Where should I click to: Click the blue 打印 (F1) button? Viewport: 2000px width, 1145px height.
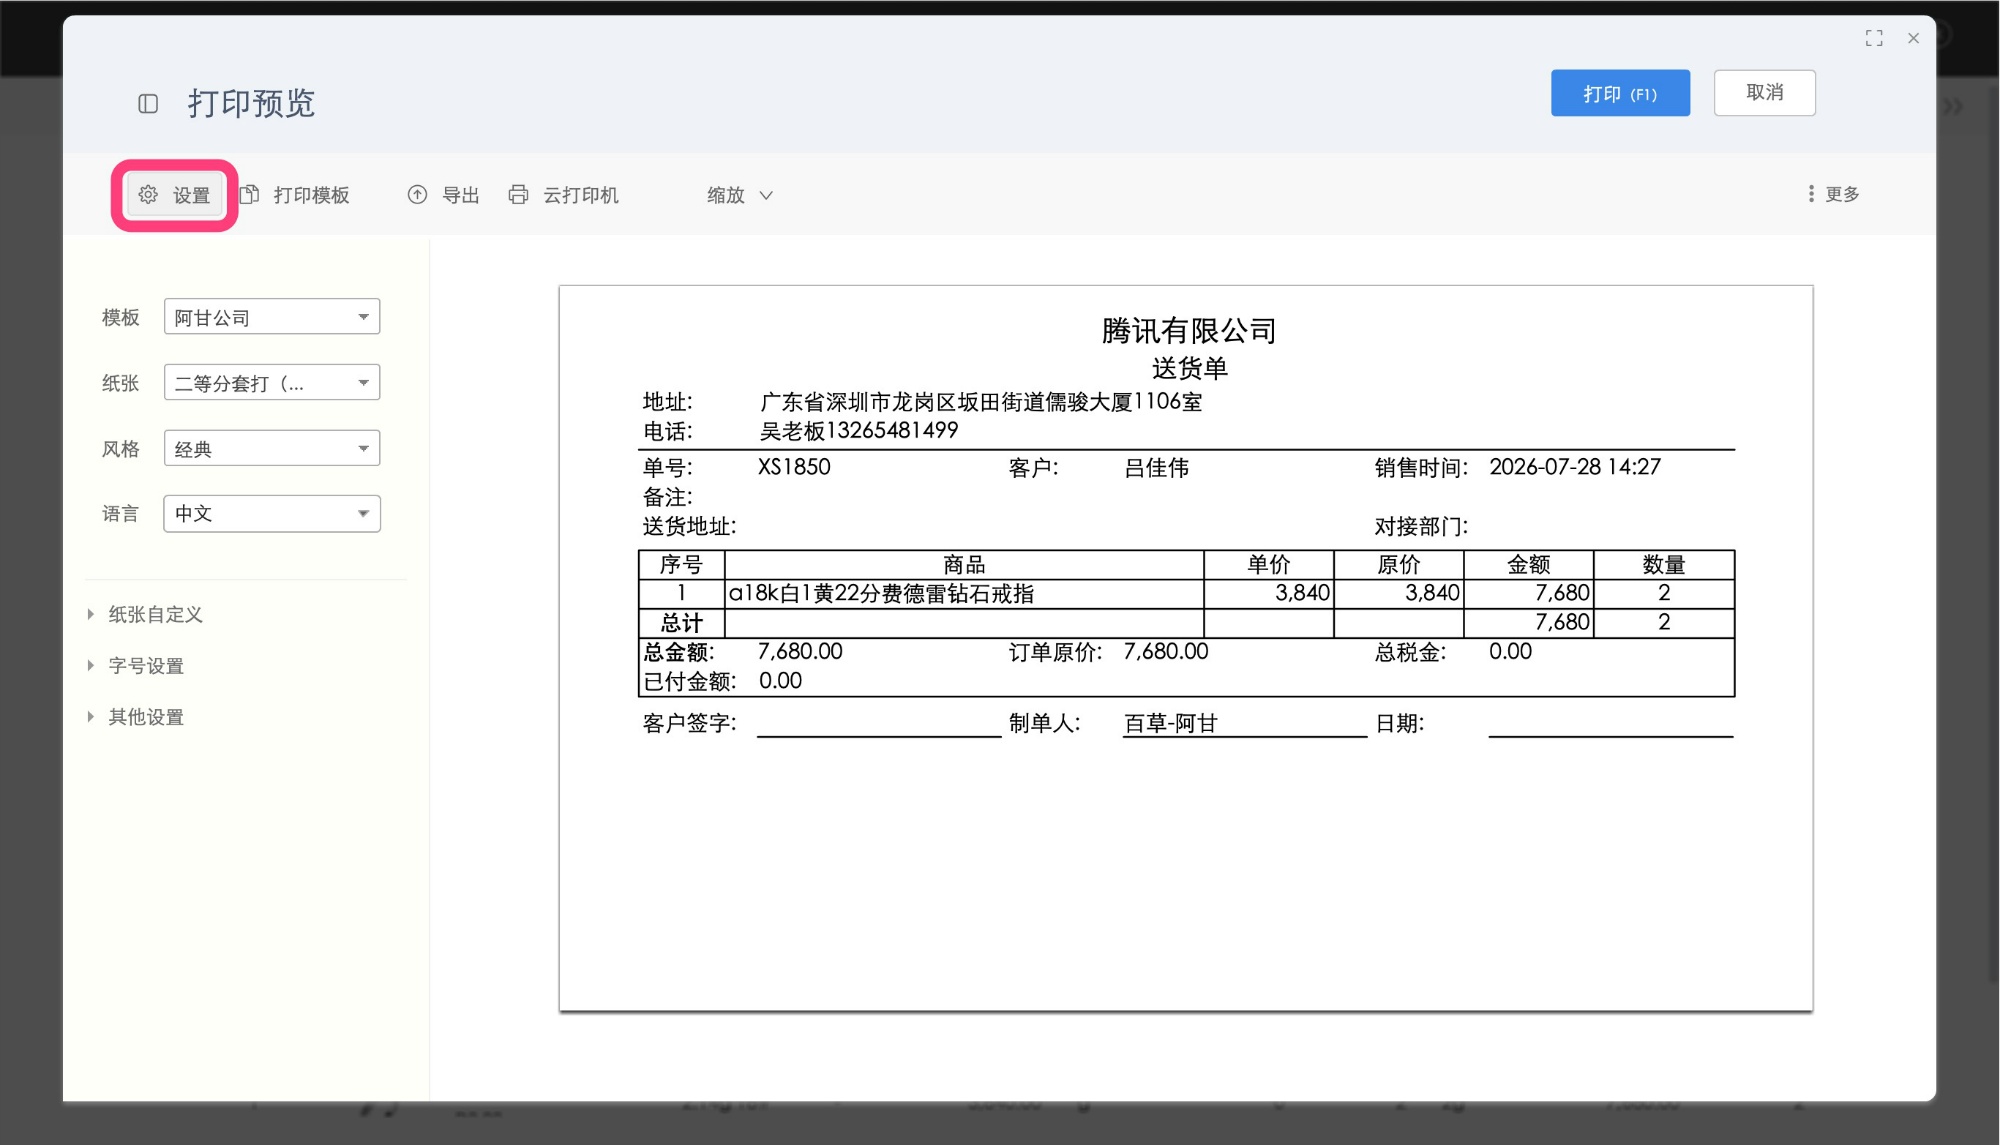click(x=1620, y=93)
